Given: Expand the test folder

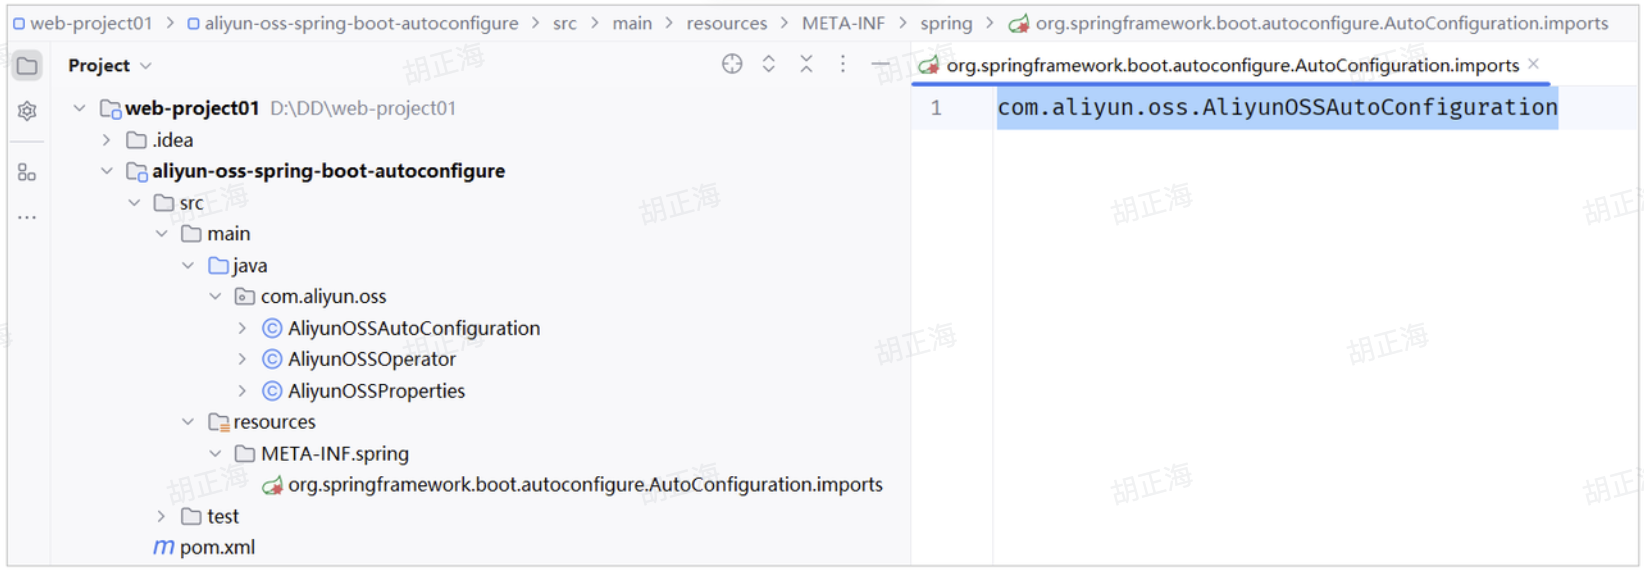Looking at the screenshot, I should pos(161,516).
